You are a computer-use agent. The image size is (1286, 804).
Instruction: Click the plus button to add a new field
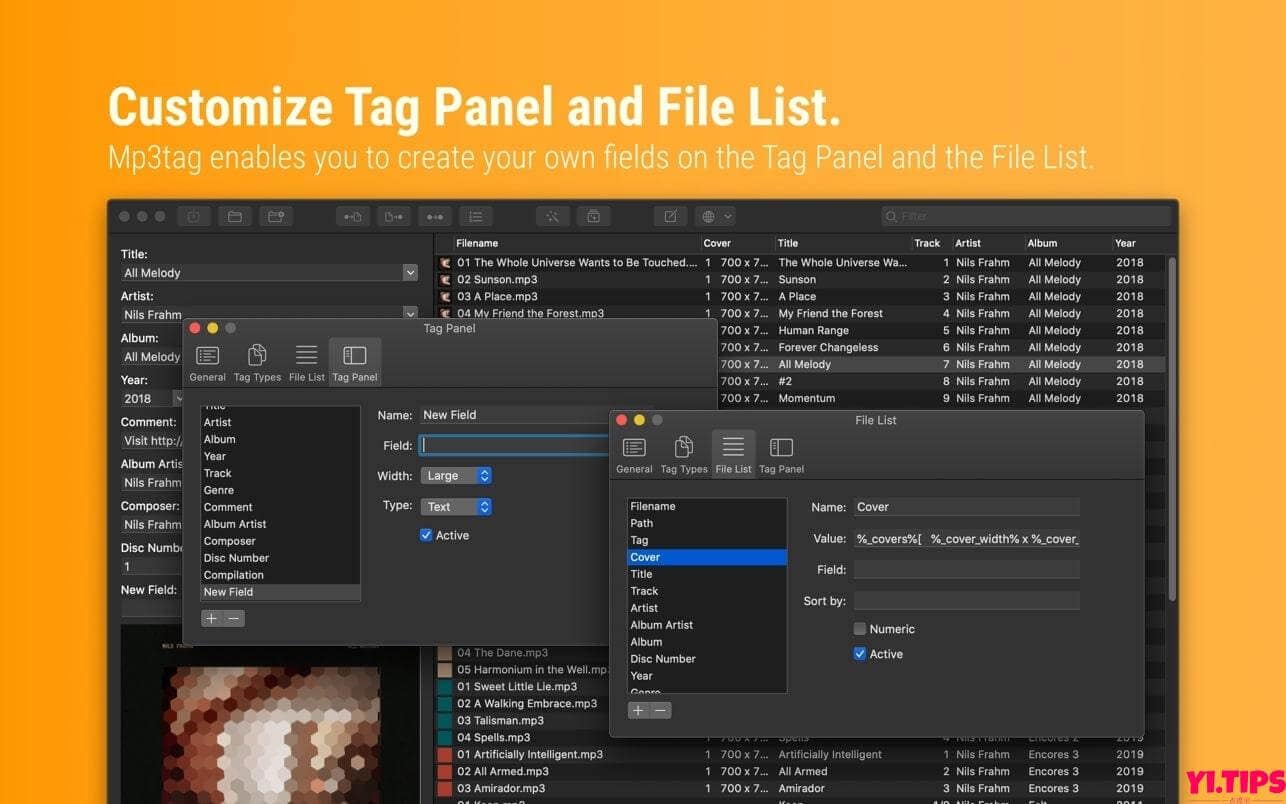click(213, 617)
